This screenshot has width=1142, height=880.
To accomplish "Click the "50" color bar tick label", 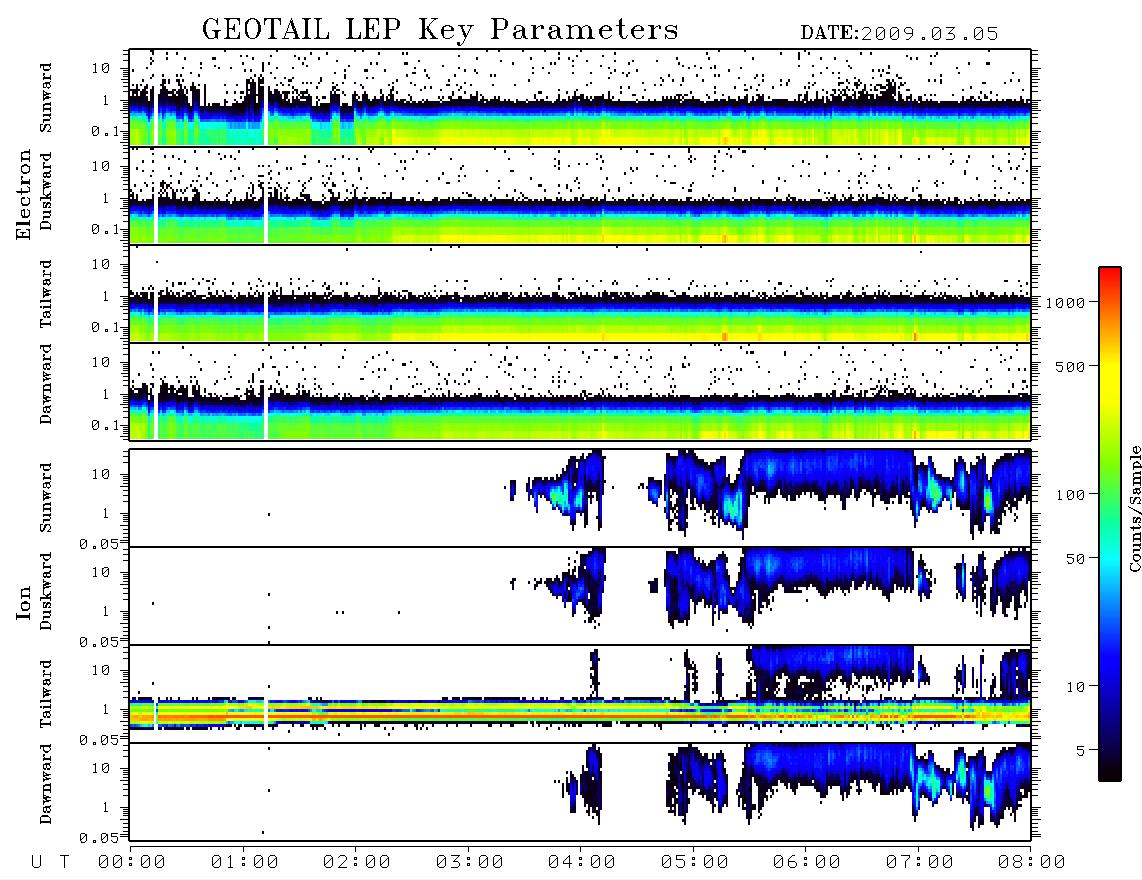I will click(x=1076, y=559).
